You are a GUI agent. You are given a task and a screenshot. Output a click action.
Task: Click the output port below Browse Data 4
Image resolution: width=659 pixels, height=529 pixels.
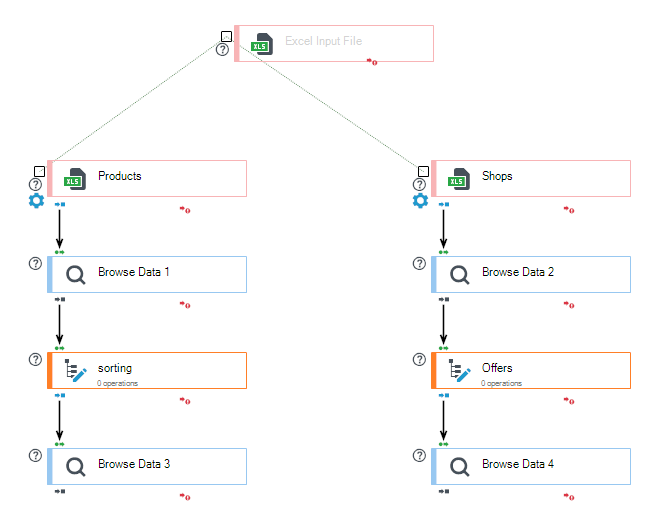(444, 491)
